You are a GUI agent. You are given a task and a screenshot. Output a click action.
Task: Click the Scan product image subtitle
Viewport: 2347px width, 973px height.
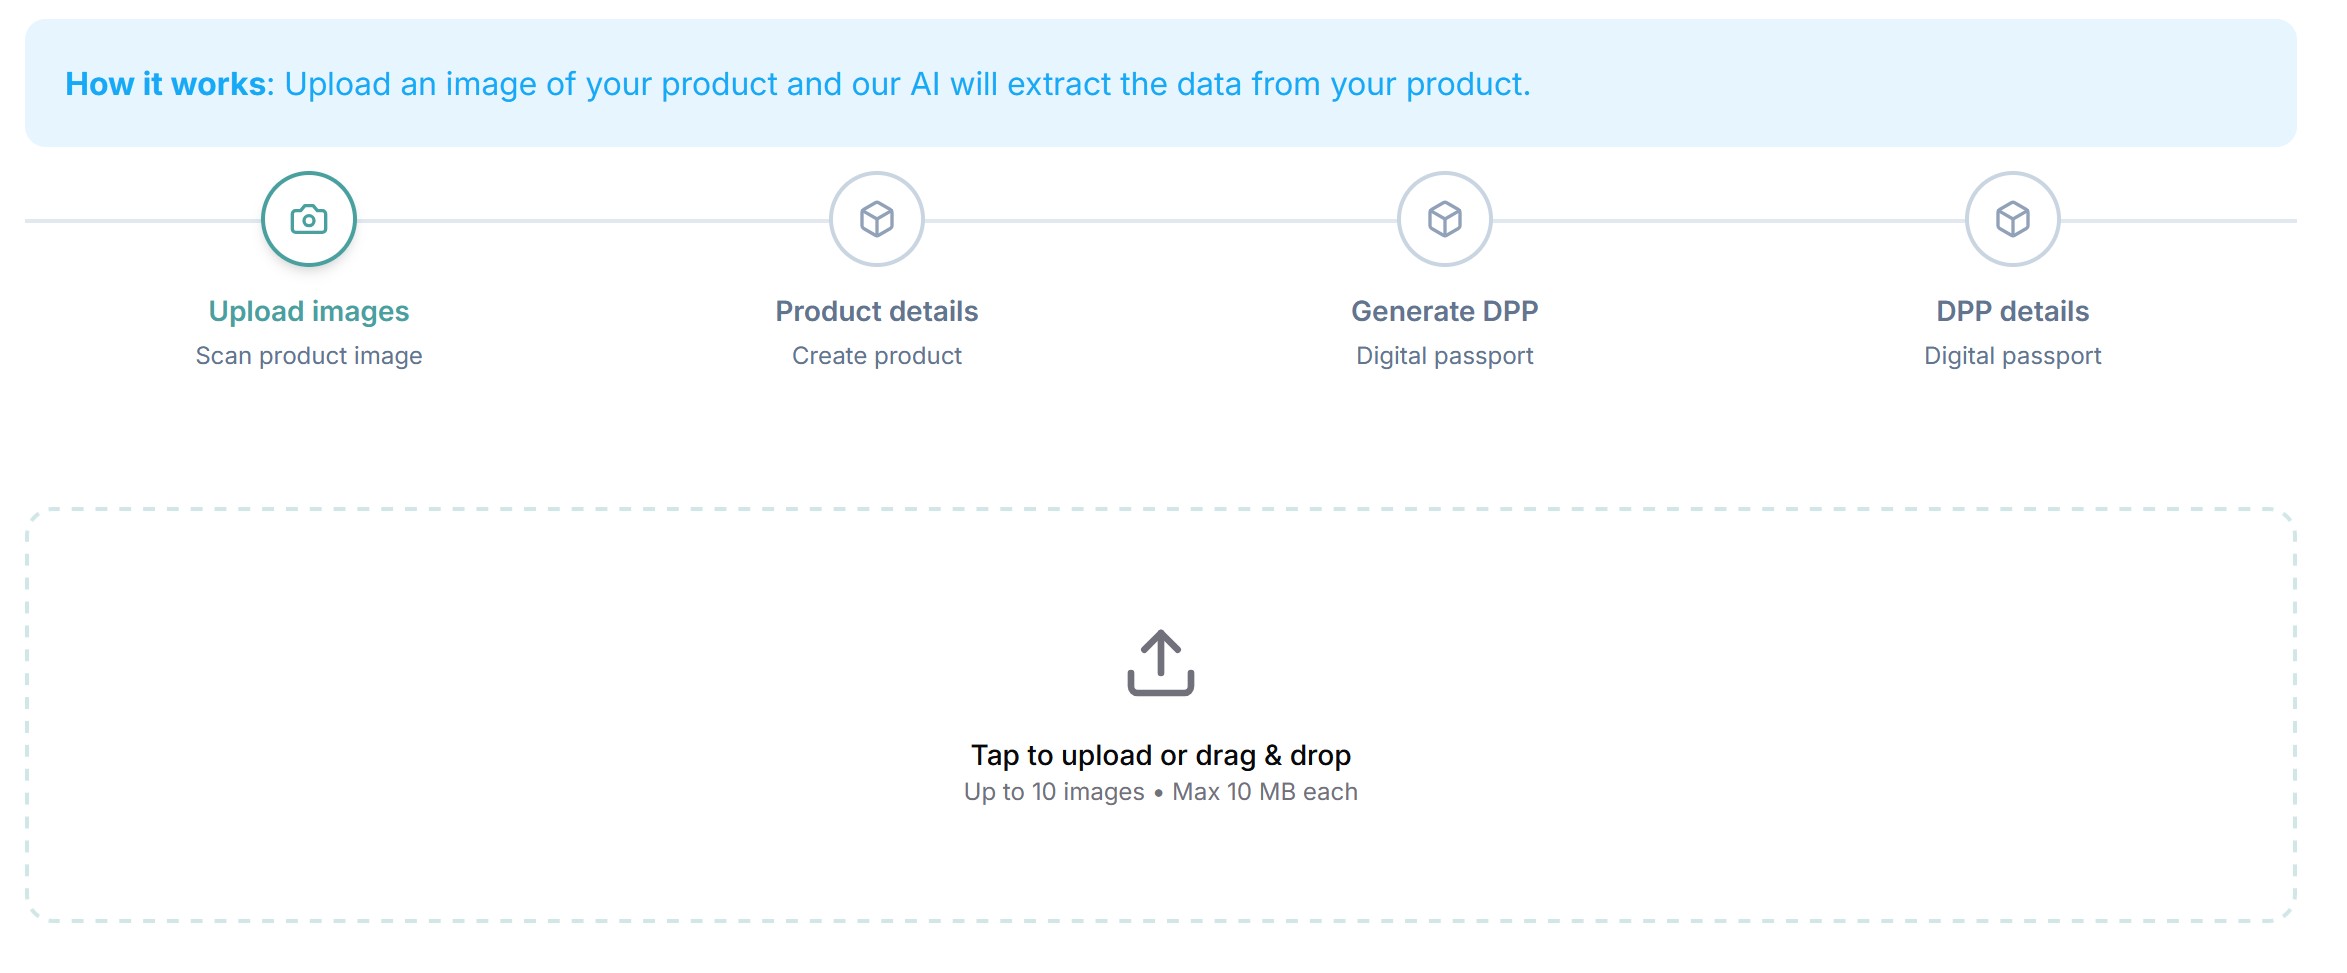(x=309, y=356)
